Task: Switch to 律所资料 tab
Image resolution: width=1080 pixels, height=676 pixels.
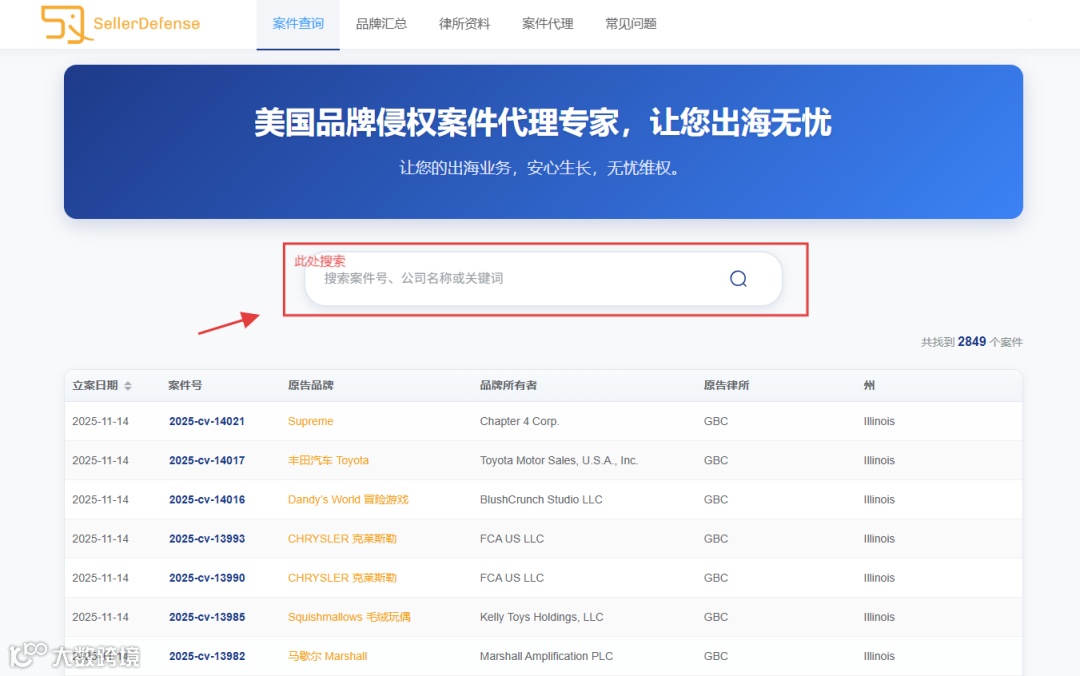Action: 464,23
